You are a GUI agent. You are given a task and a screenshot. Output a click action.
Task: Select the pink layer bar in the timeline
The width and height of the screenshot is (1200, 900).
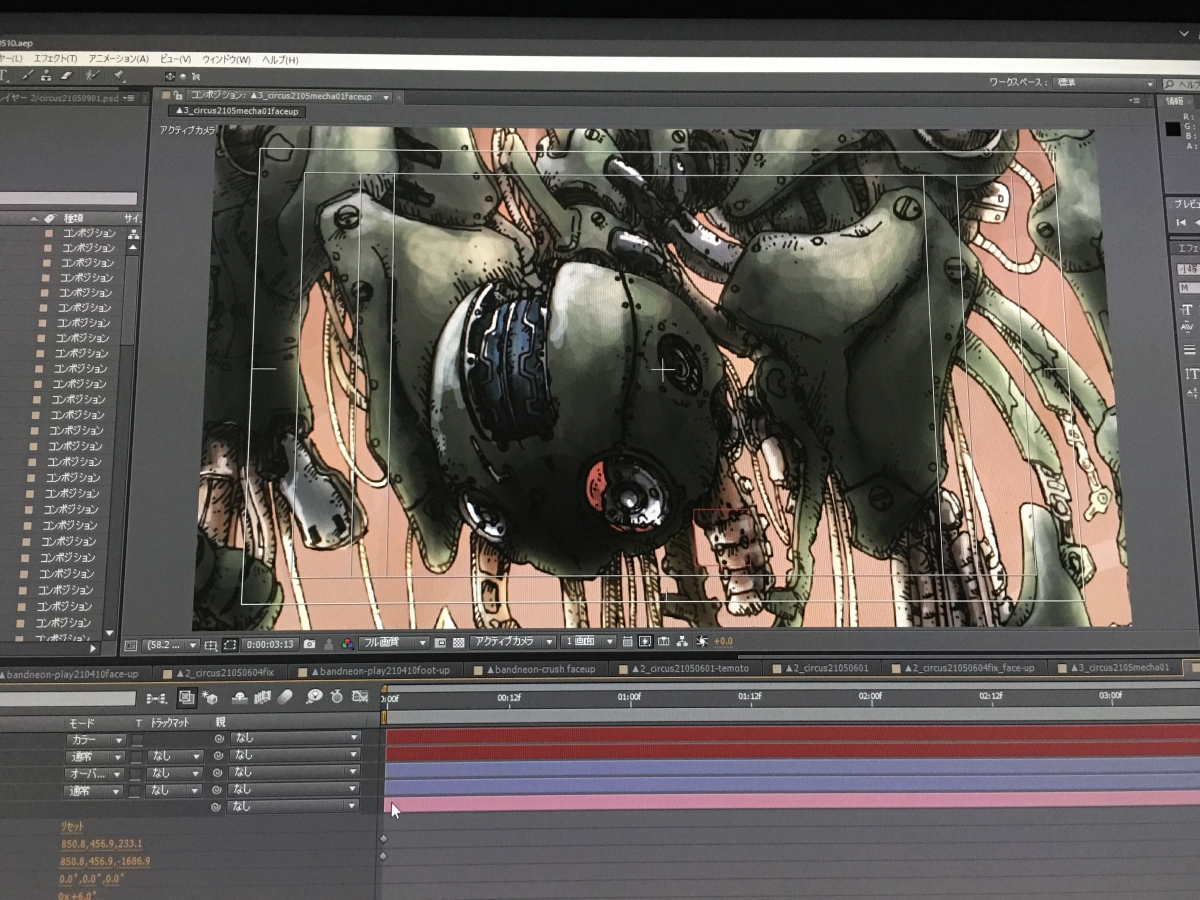(x=790, y=801)
